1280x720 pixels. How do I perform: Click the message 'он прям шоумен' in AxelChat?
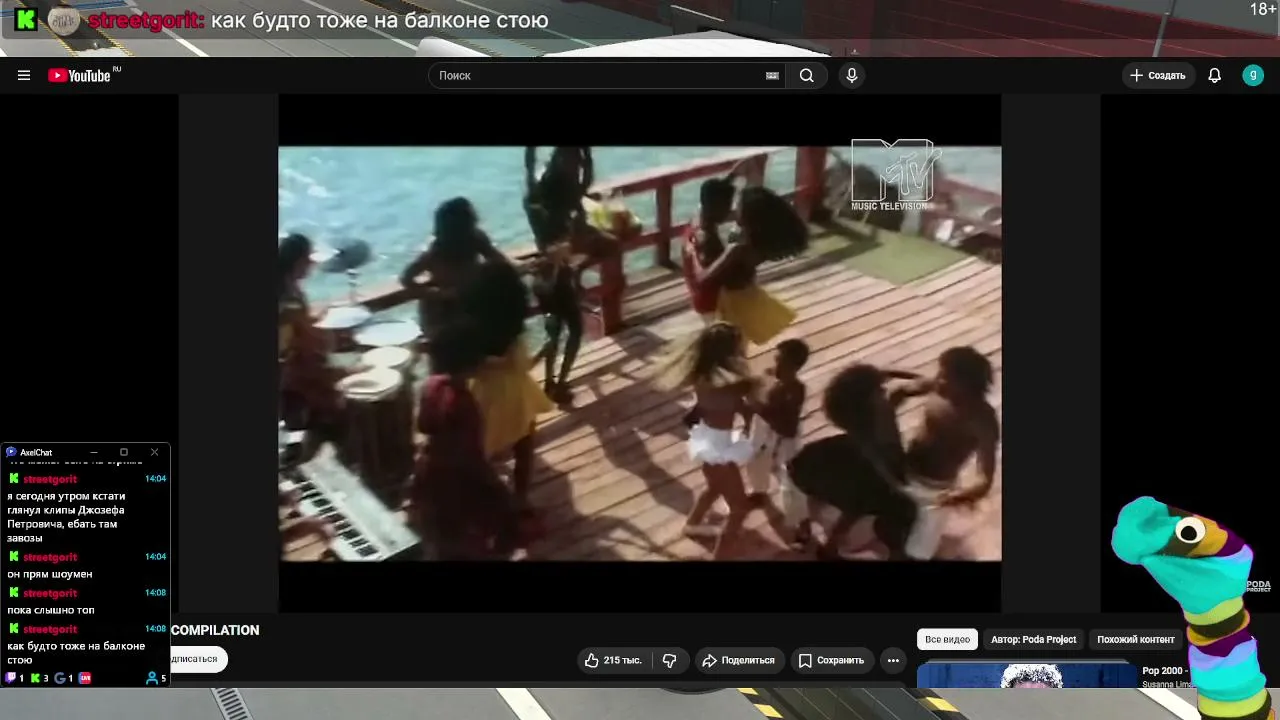coord(50,574)
